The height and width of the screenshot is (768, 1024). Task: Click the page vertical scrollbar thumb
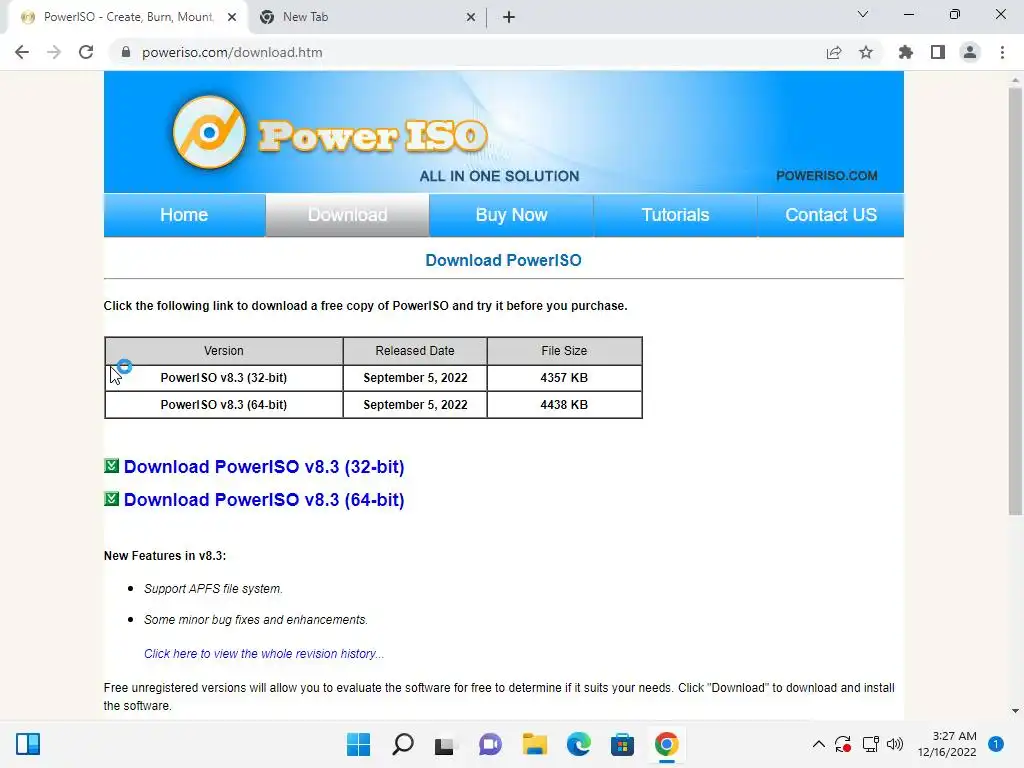pos(1015,300)
